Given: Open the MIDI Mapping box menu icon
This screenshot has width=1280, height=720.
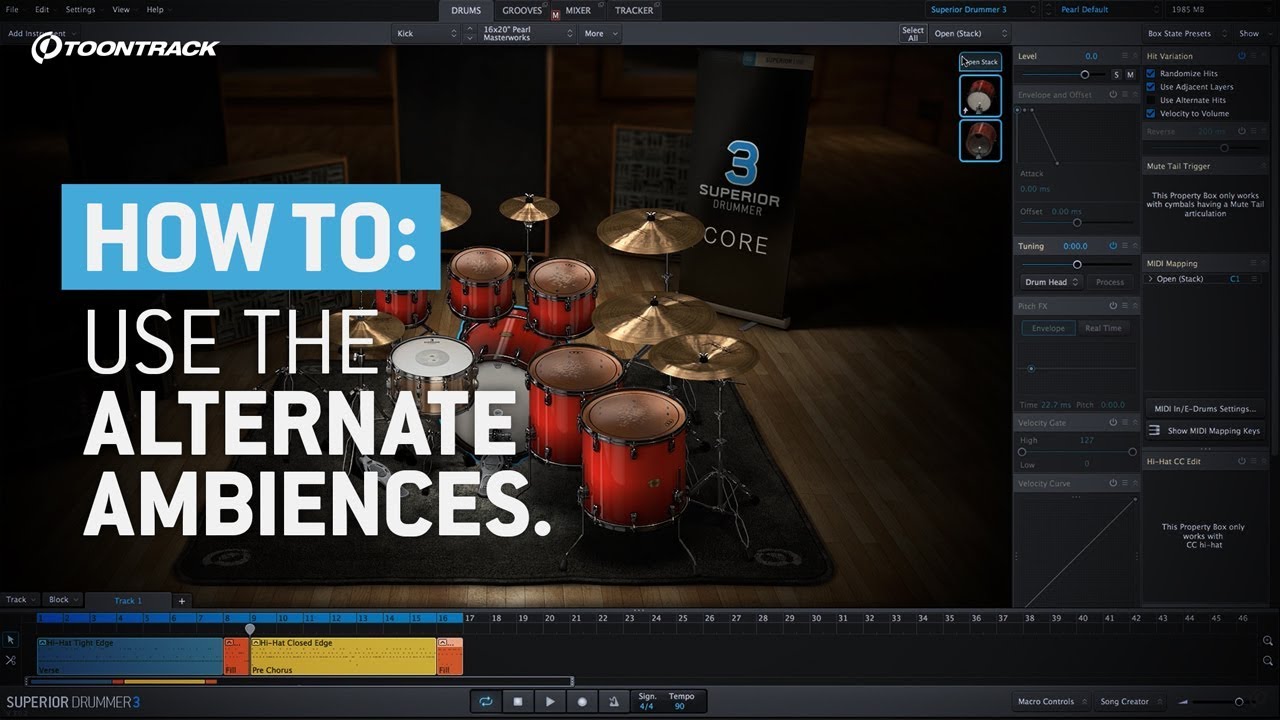Looking at the screenshot, I should click(1253, 264).
